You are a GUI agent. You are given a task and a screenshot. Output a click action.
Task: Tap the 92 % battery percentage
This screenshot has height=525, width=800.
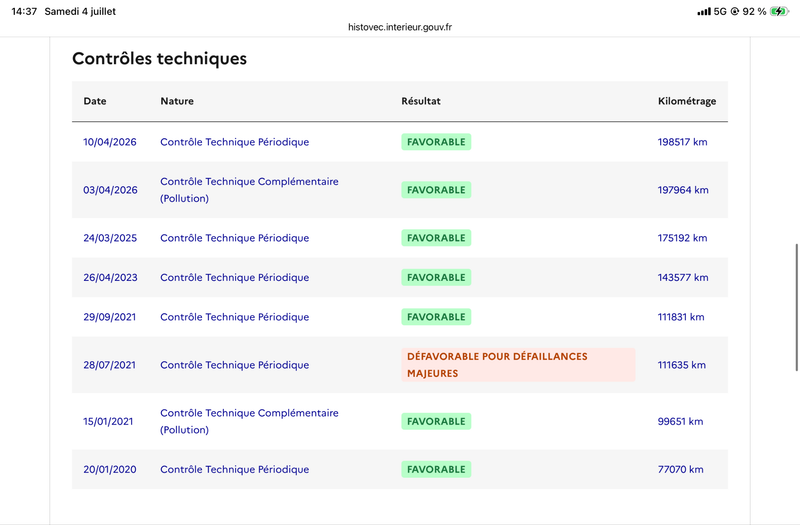click(755, 11)
